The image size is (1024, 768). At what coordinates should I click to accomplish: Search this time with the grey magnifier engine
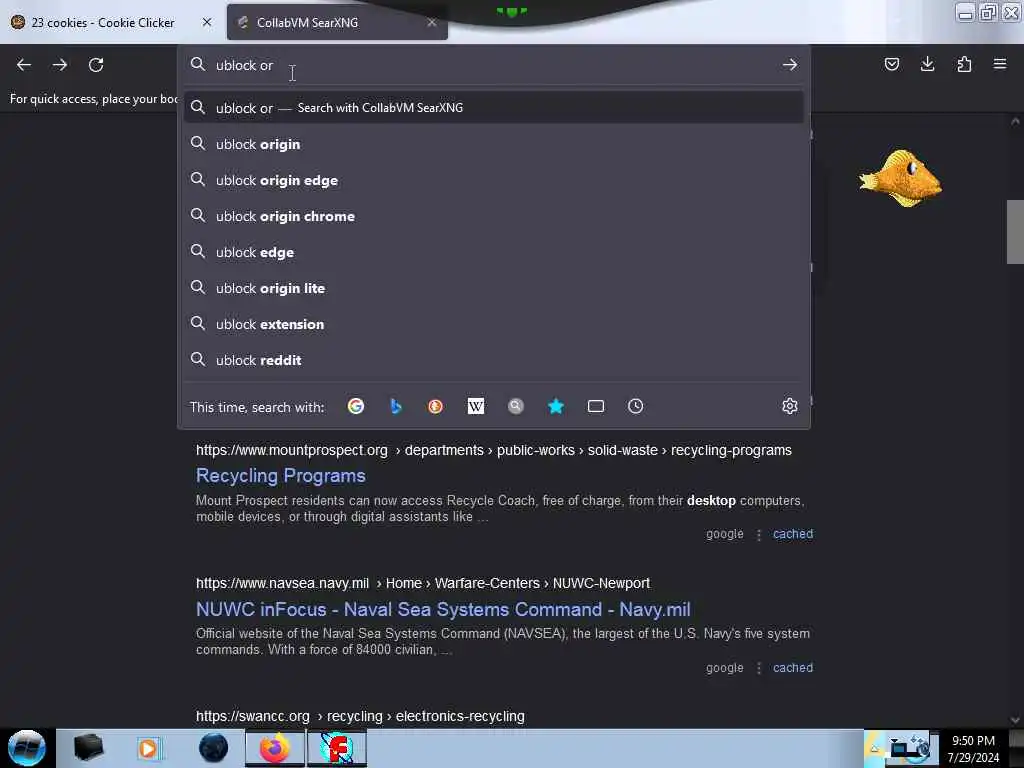coord(516,406)
